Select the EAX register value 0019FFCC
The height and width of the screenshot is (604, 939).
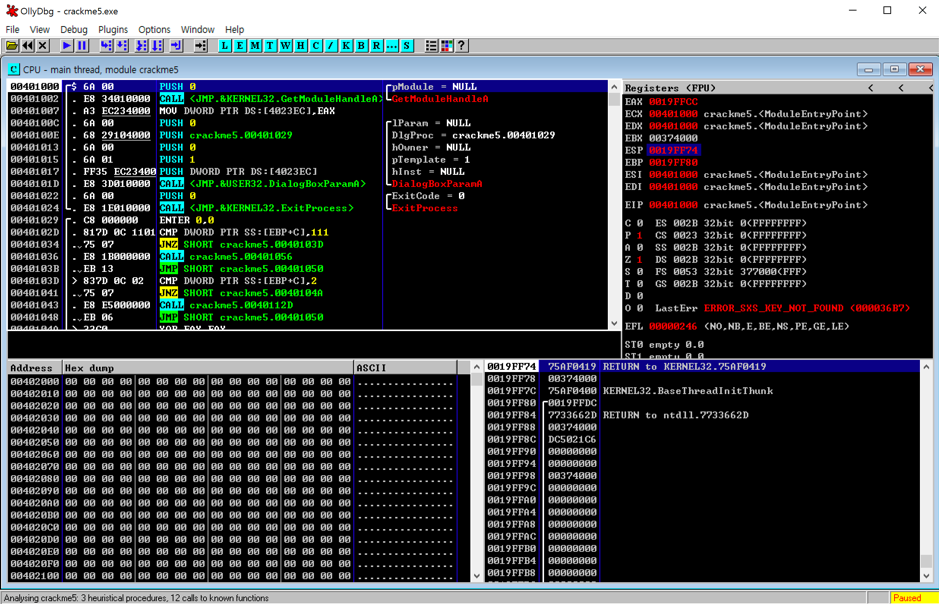pos(673,102)
